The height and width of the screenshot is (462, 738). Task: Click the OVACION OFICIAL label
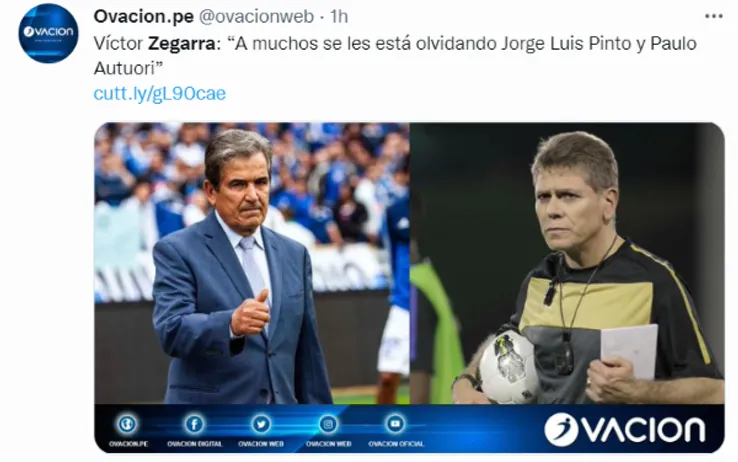click(396, 444)
